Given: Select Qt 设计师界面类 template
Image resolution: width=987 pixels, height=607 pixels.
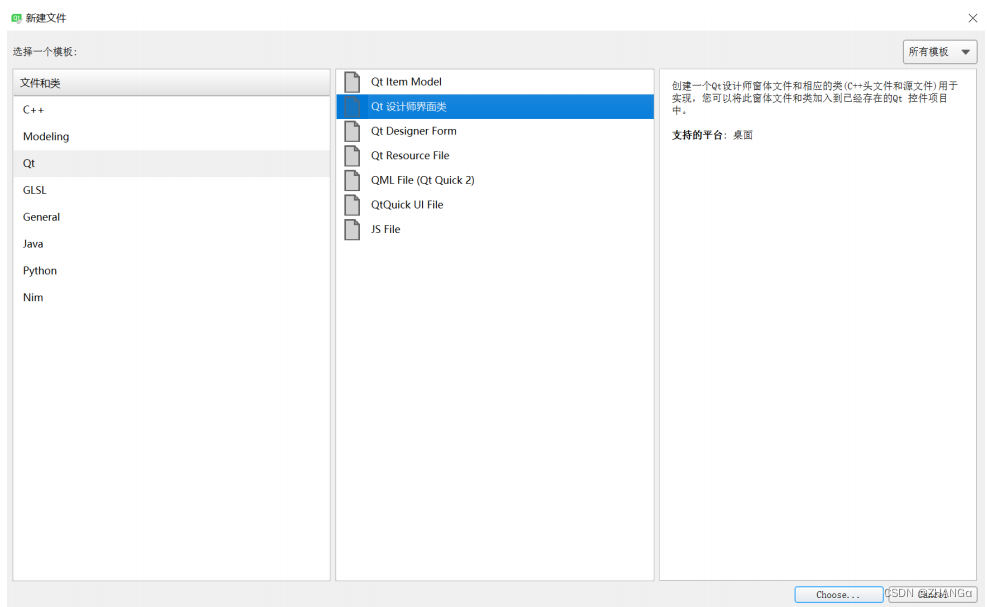Looking at the screenshot, I should pos(495,106).
